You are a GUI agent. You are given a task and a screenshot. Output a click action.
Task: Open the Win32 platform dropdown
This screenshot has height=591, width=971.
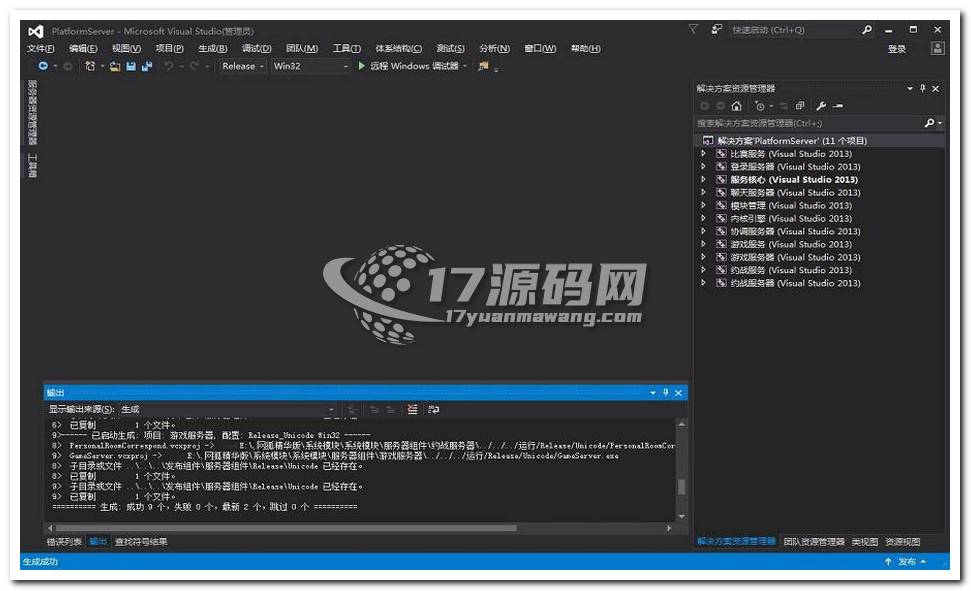click(311, 66)
